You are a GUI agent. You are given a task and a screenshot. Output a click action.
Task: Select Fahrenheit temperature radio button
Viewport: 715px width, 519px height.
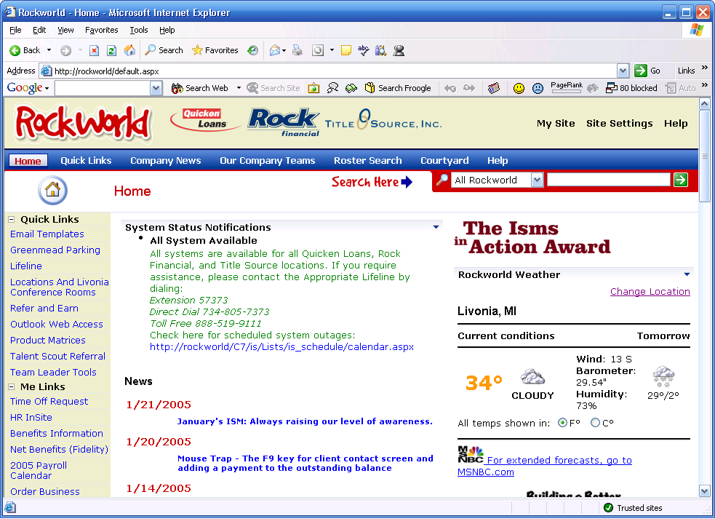click(563, 423)
